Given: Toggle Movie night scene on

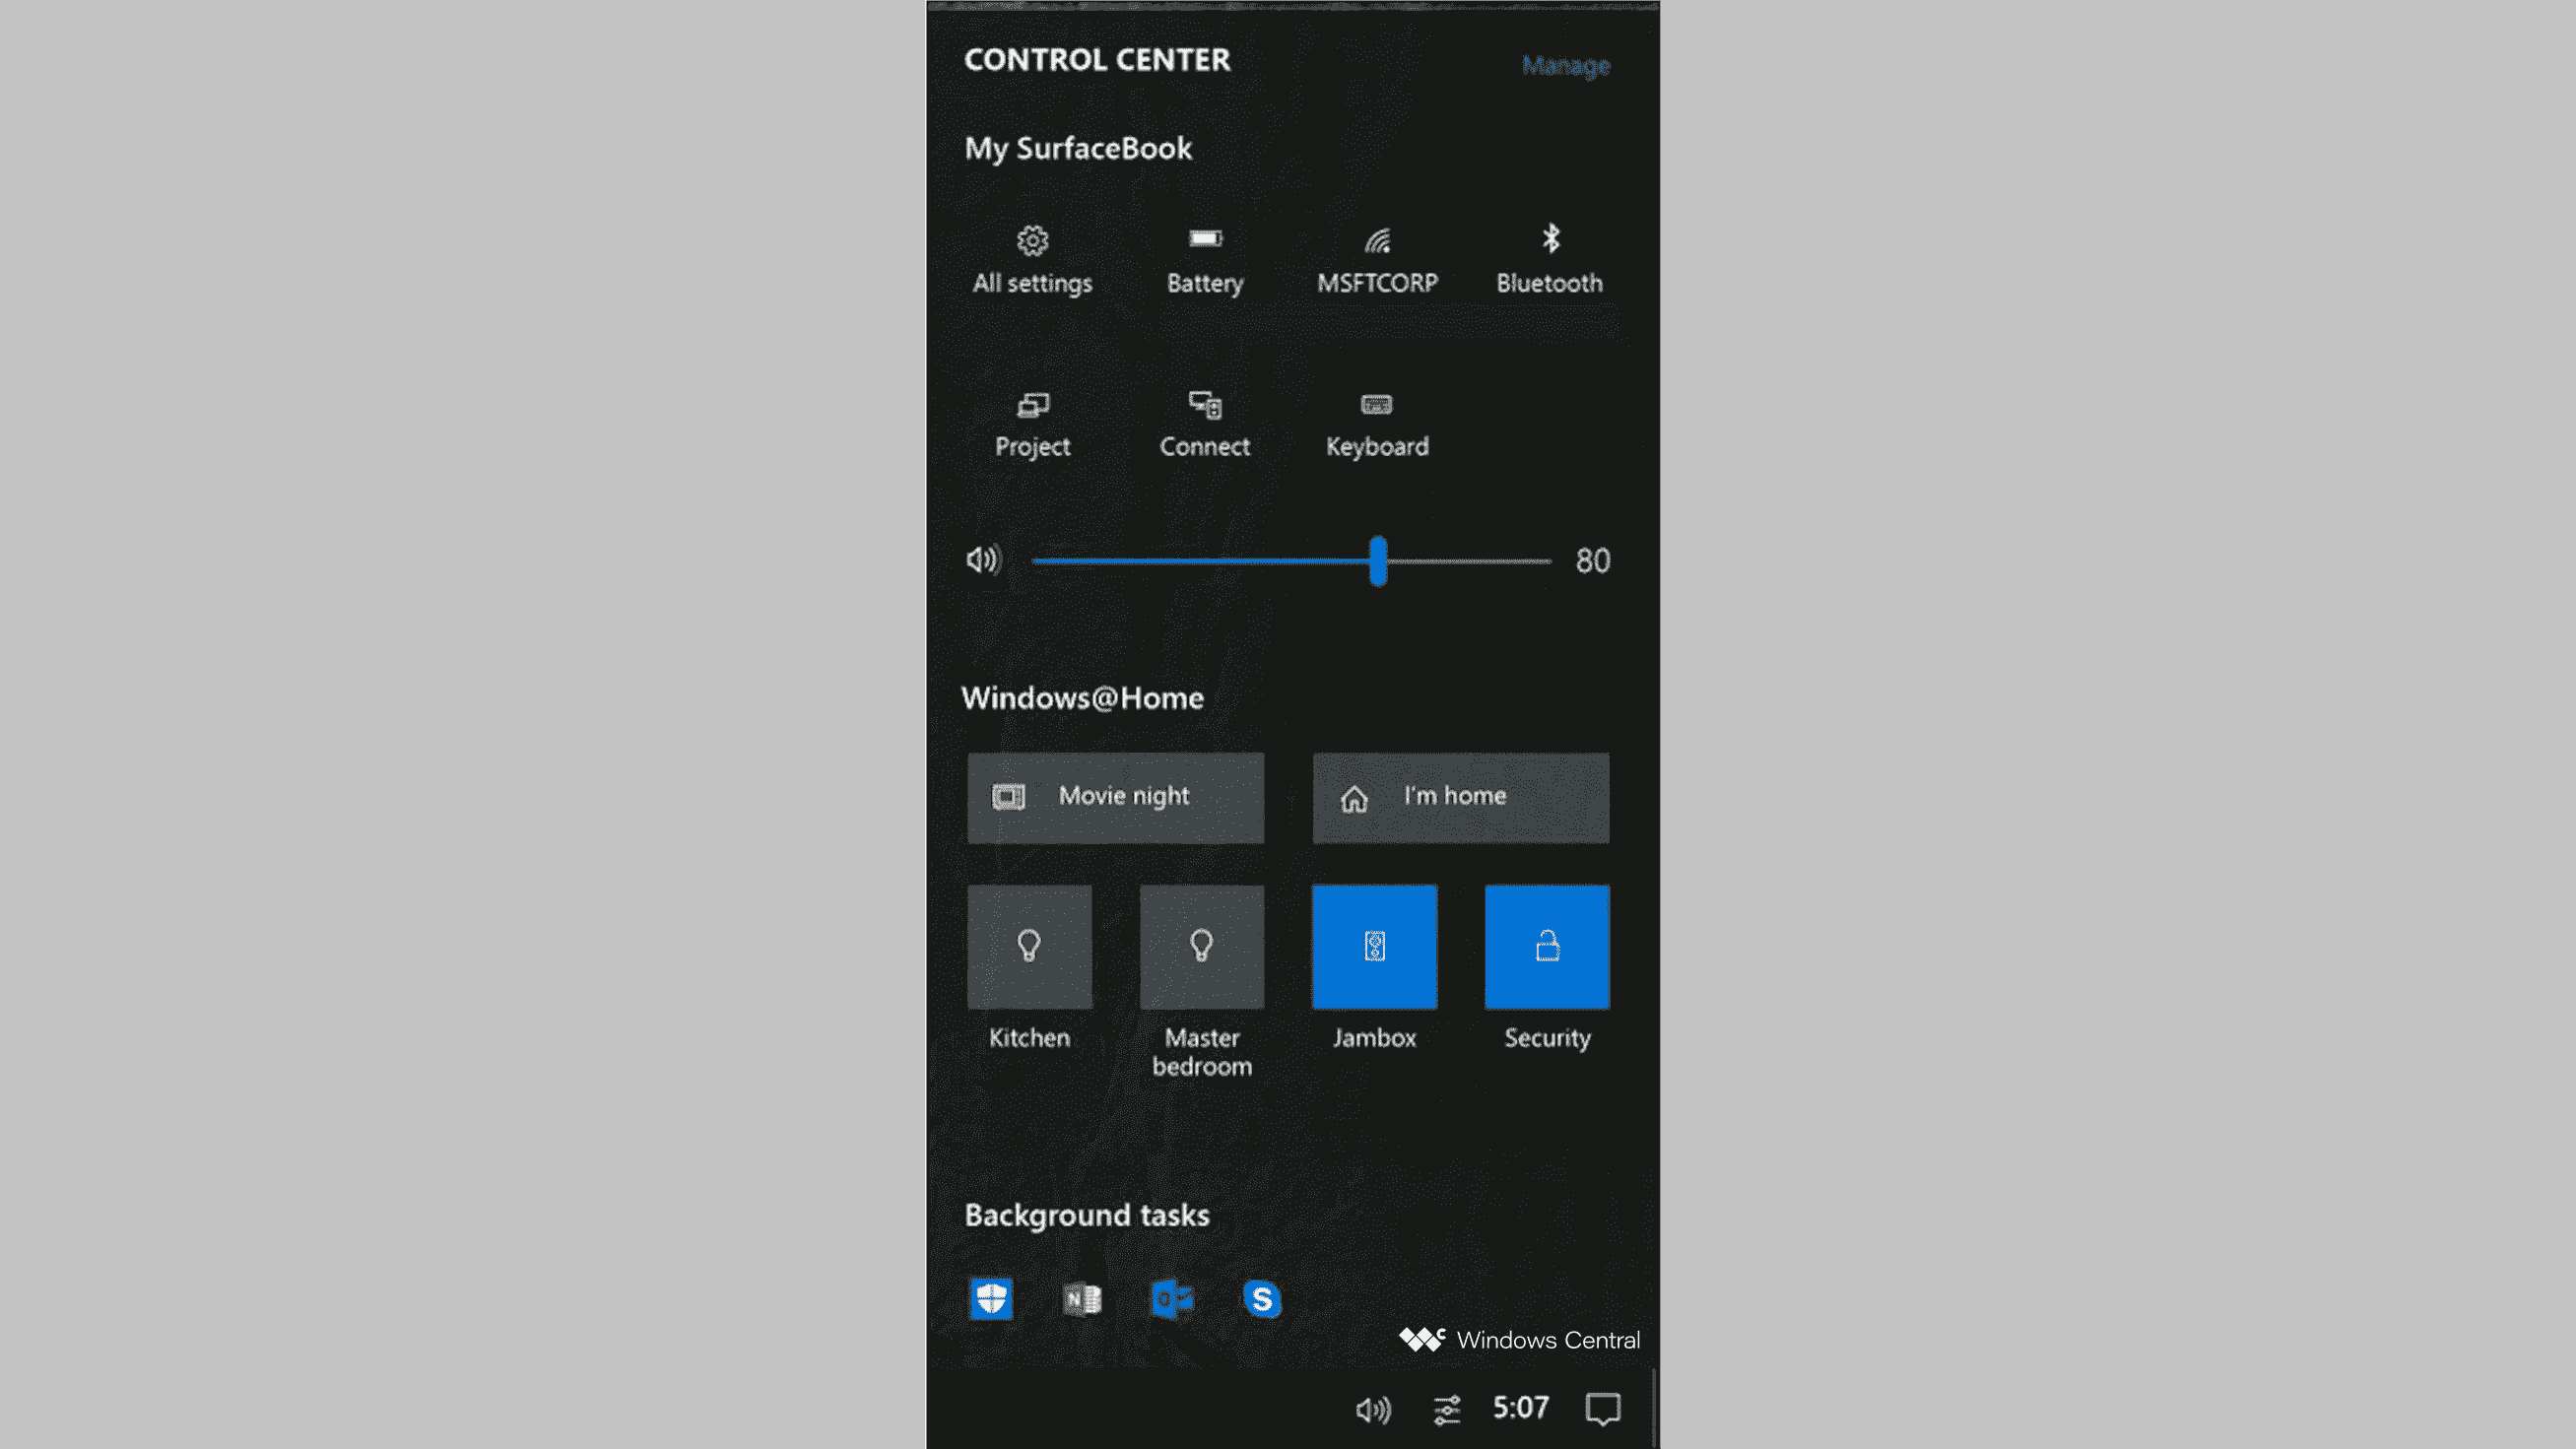Looking at the screenshot, I should coord(1116,794).
